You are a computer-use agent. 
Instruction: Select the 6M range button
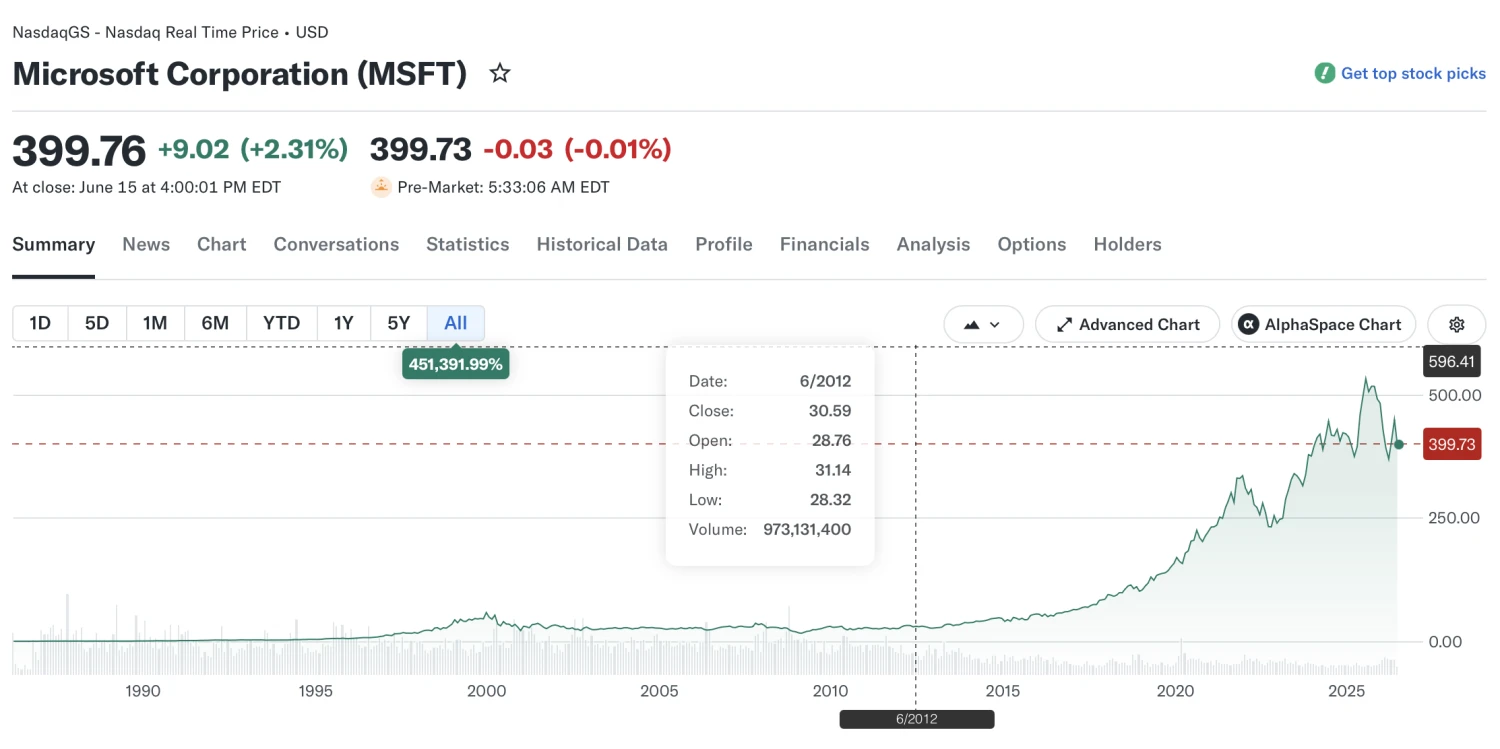pos(215,323)
